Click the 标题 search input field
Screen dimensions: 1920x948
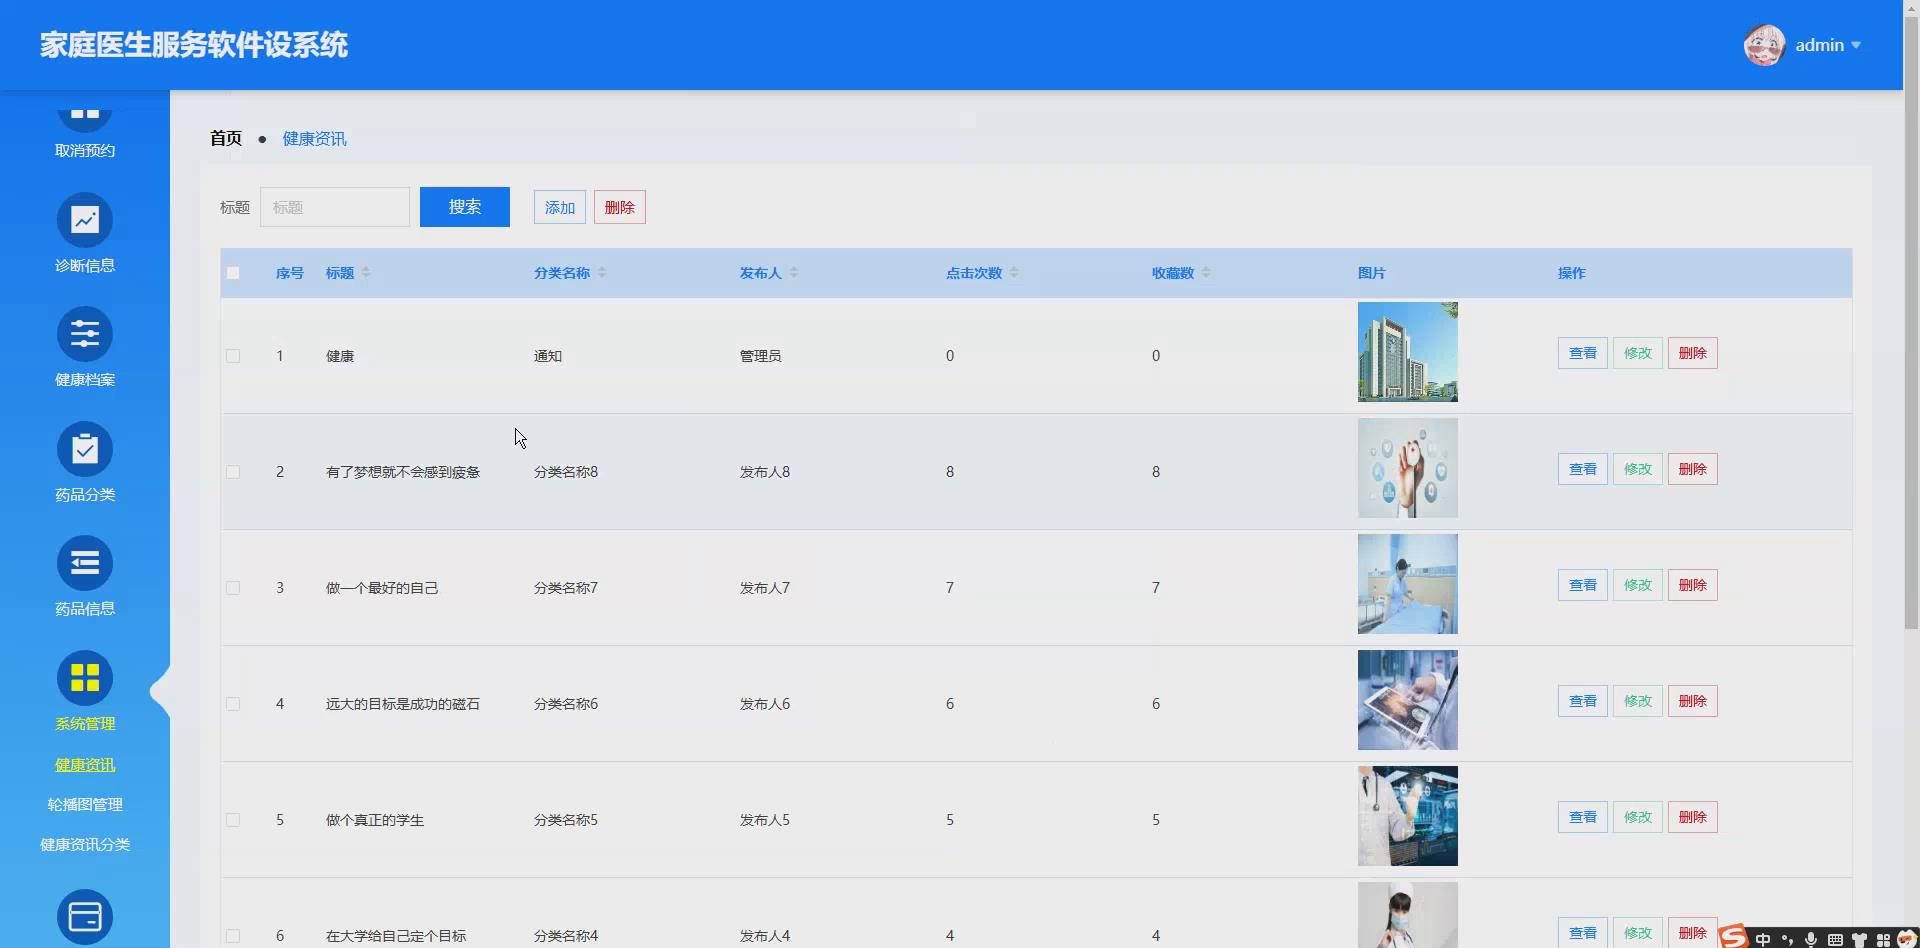point(335,207)
